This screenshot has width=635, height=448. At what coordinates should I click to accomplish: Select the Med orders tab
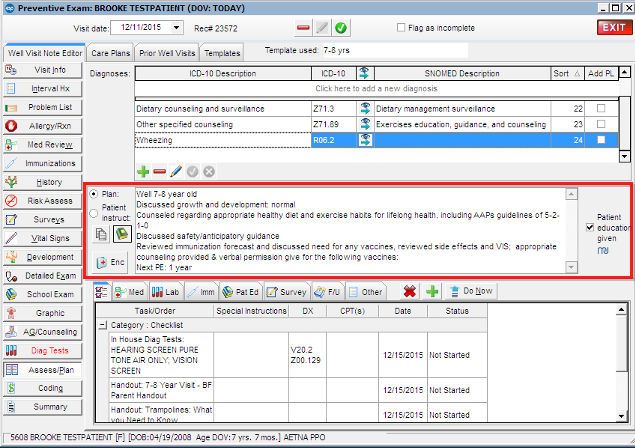pos(130,292)
